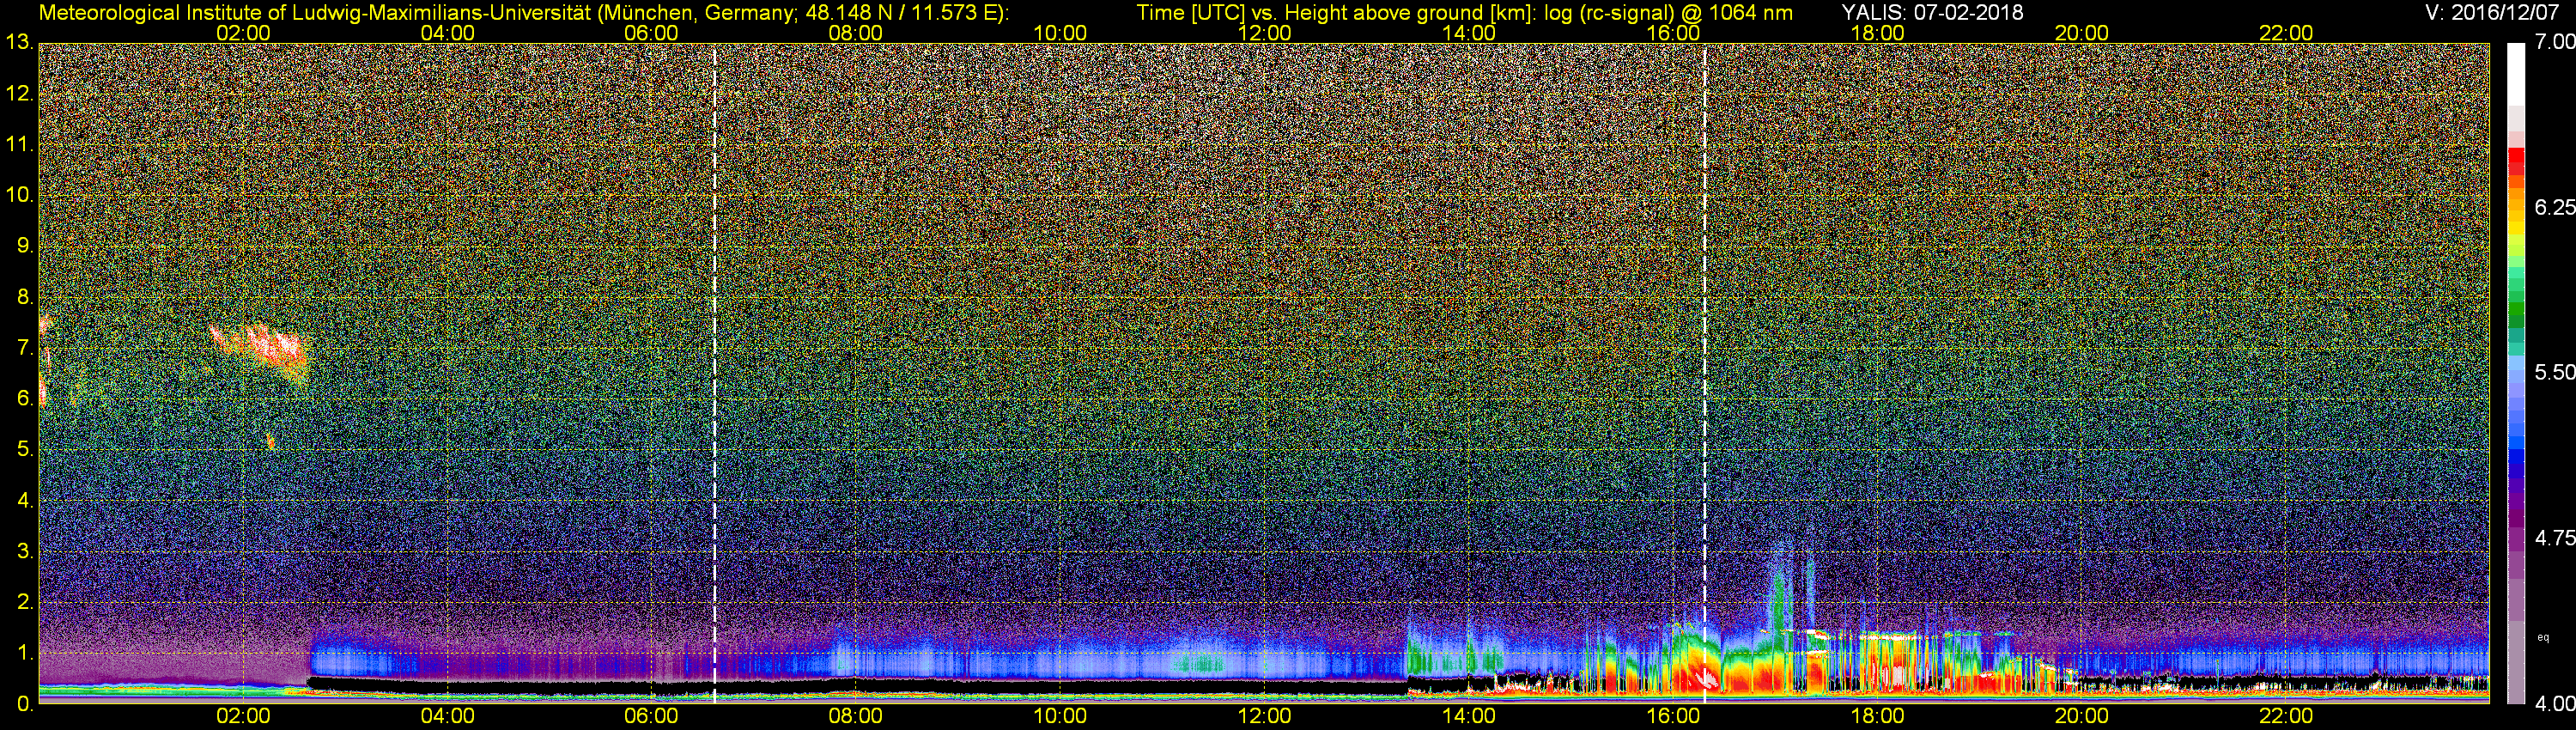This screenshot has width=2576, height=730.
Task: Click the 0 km height axis label
Action: [x=25, y=703]
